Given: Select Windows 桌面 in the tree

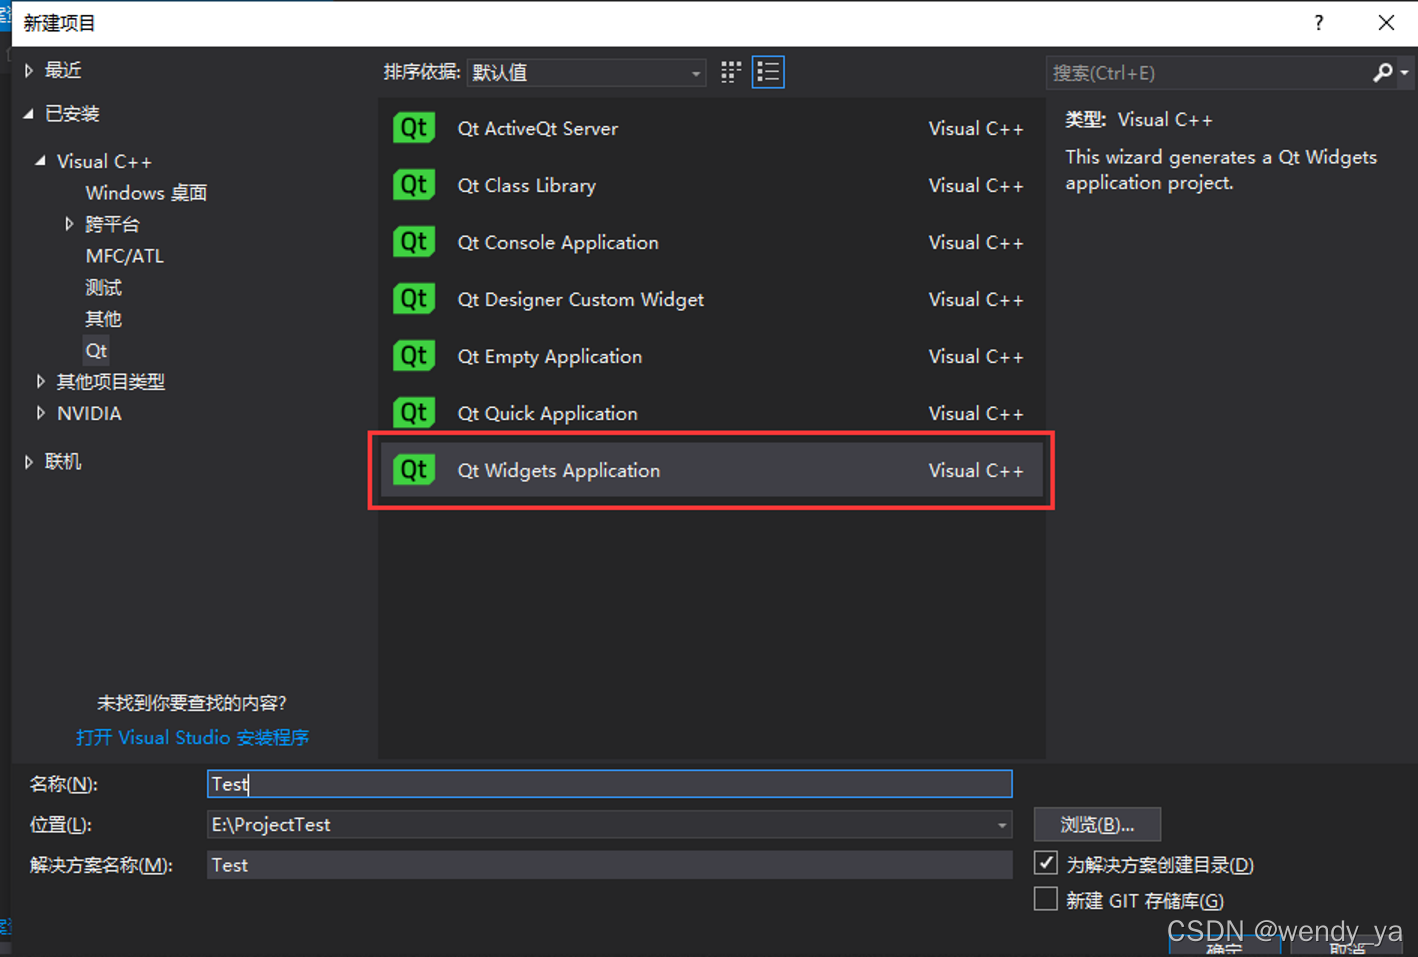Looking at the screenshot, I should 146,193.
